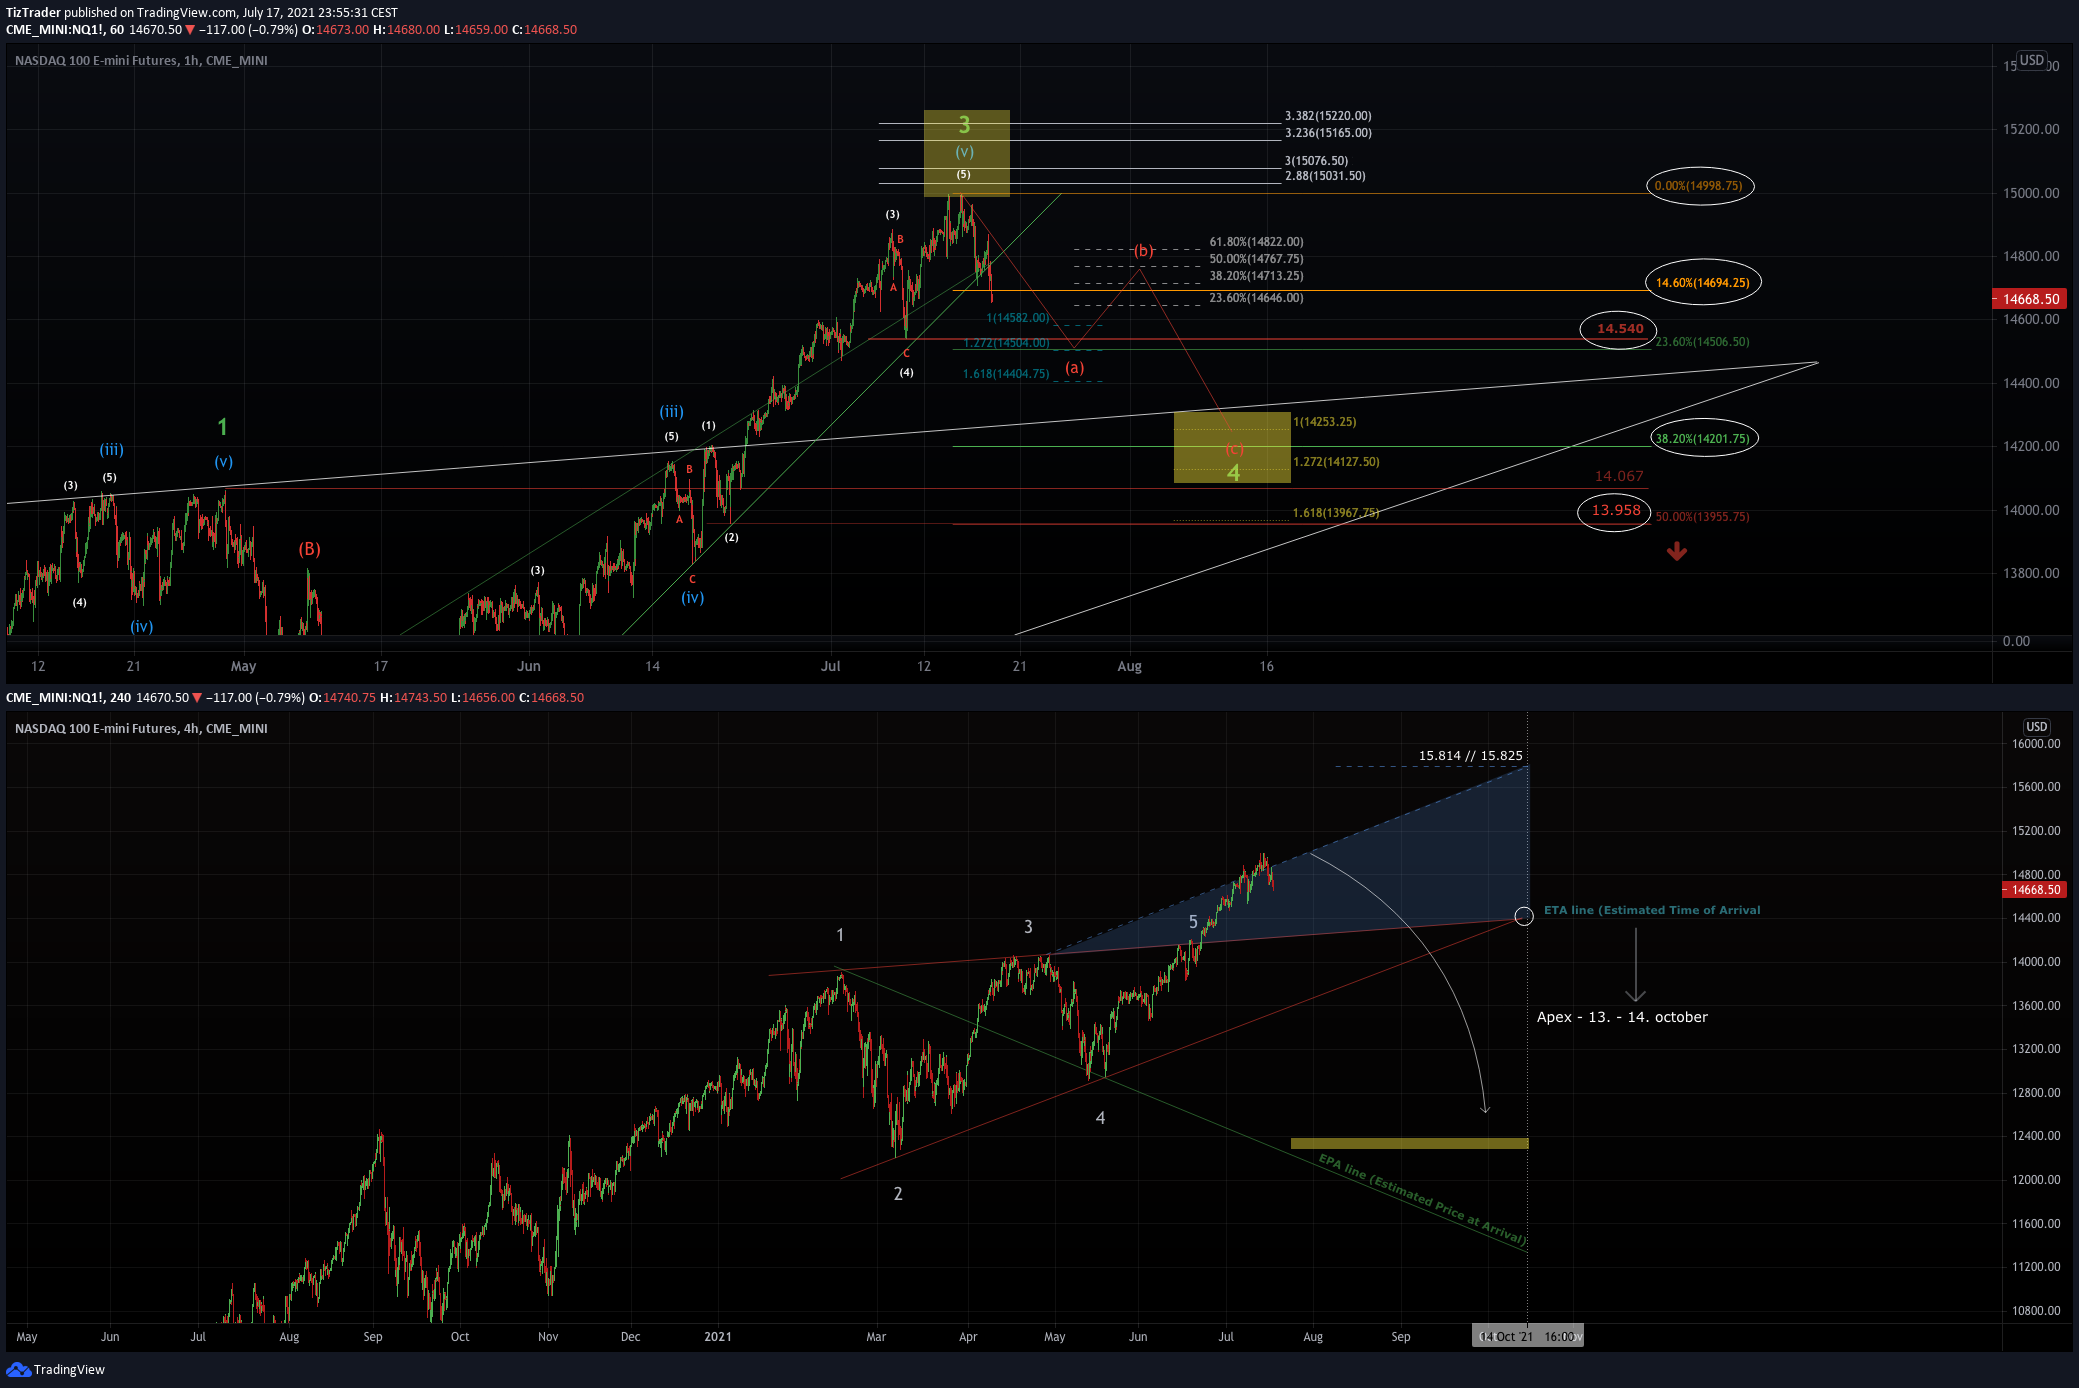Click the red down arrow marker near 13.958
Image resolution: width=2079 pixels, height=1388 pixels.
point(1677,551)
